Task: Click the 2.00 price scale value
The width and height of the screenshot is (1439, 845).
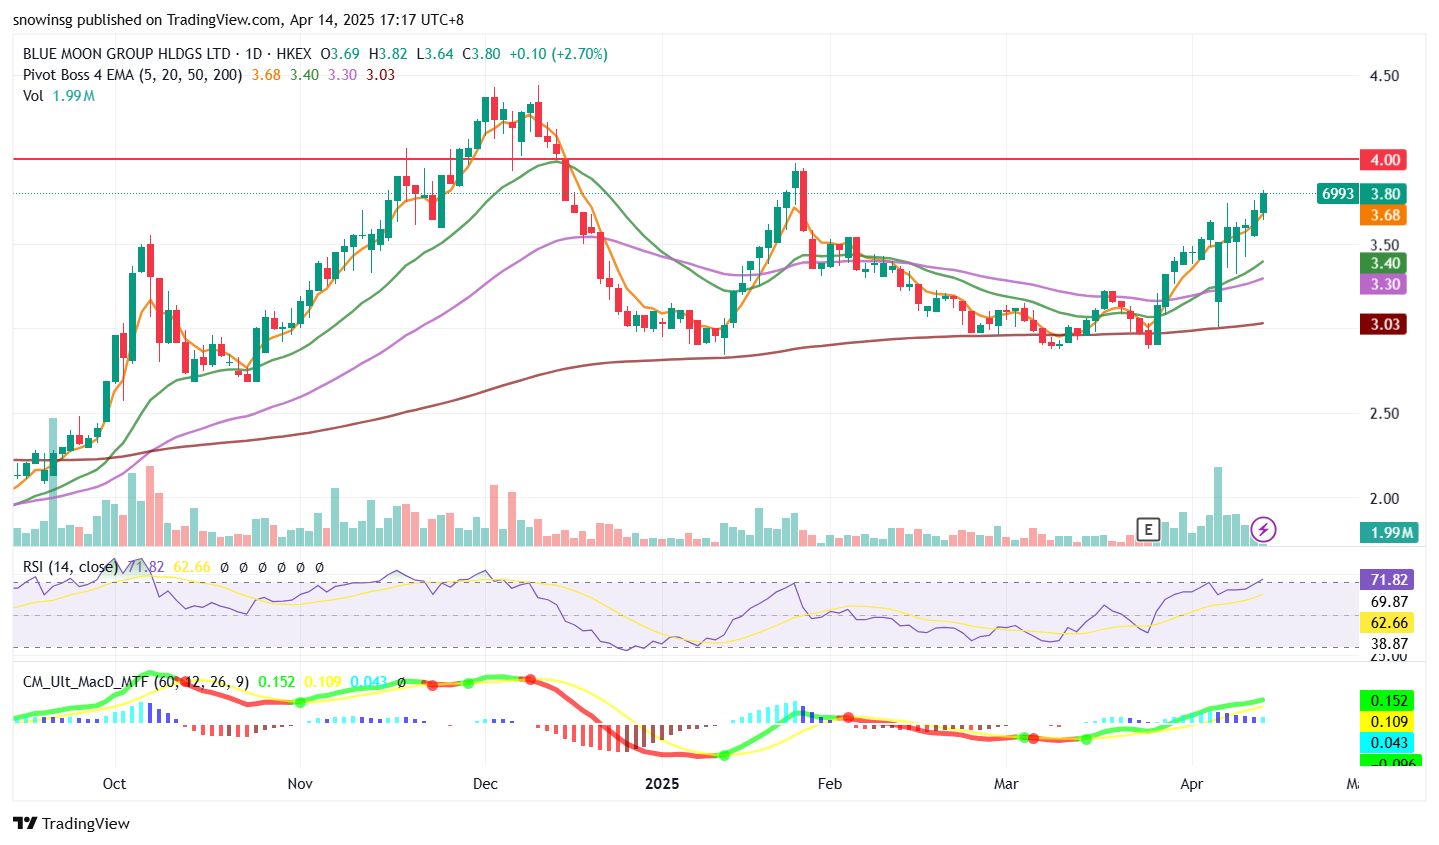Action: pyautogui.click(x=1385, y=498)
